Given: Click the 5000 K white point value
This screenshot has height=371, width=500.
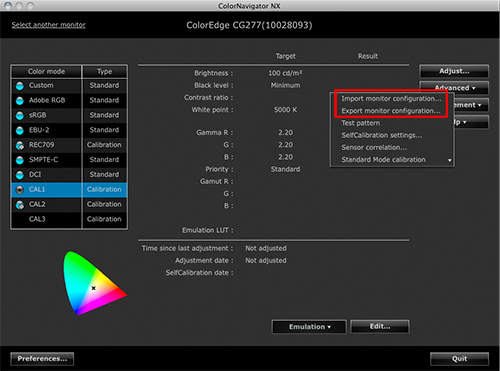Looking at the screenshot, I should (285, 110).
